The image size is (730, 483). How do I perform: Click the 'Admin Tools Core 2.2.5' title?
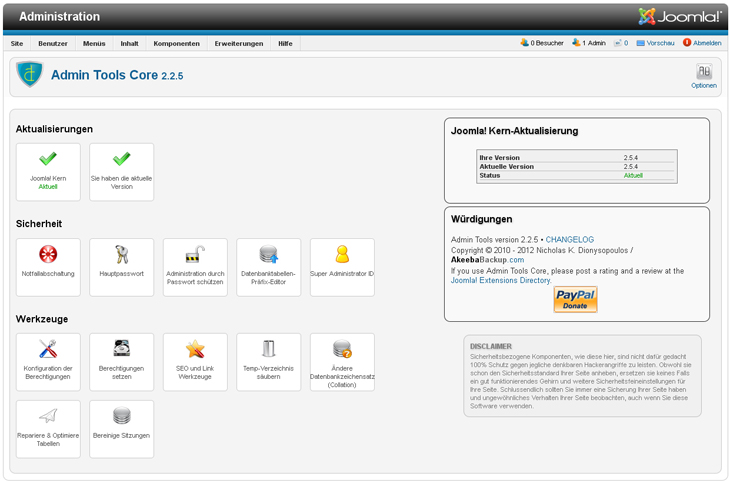pyautogui.click(x=117, y=75)
